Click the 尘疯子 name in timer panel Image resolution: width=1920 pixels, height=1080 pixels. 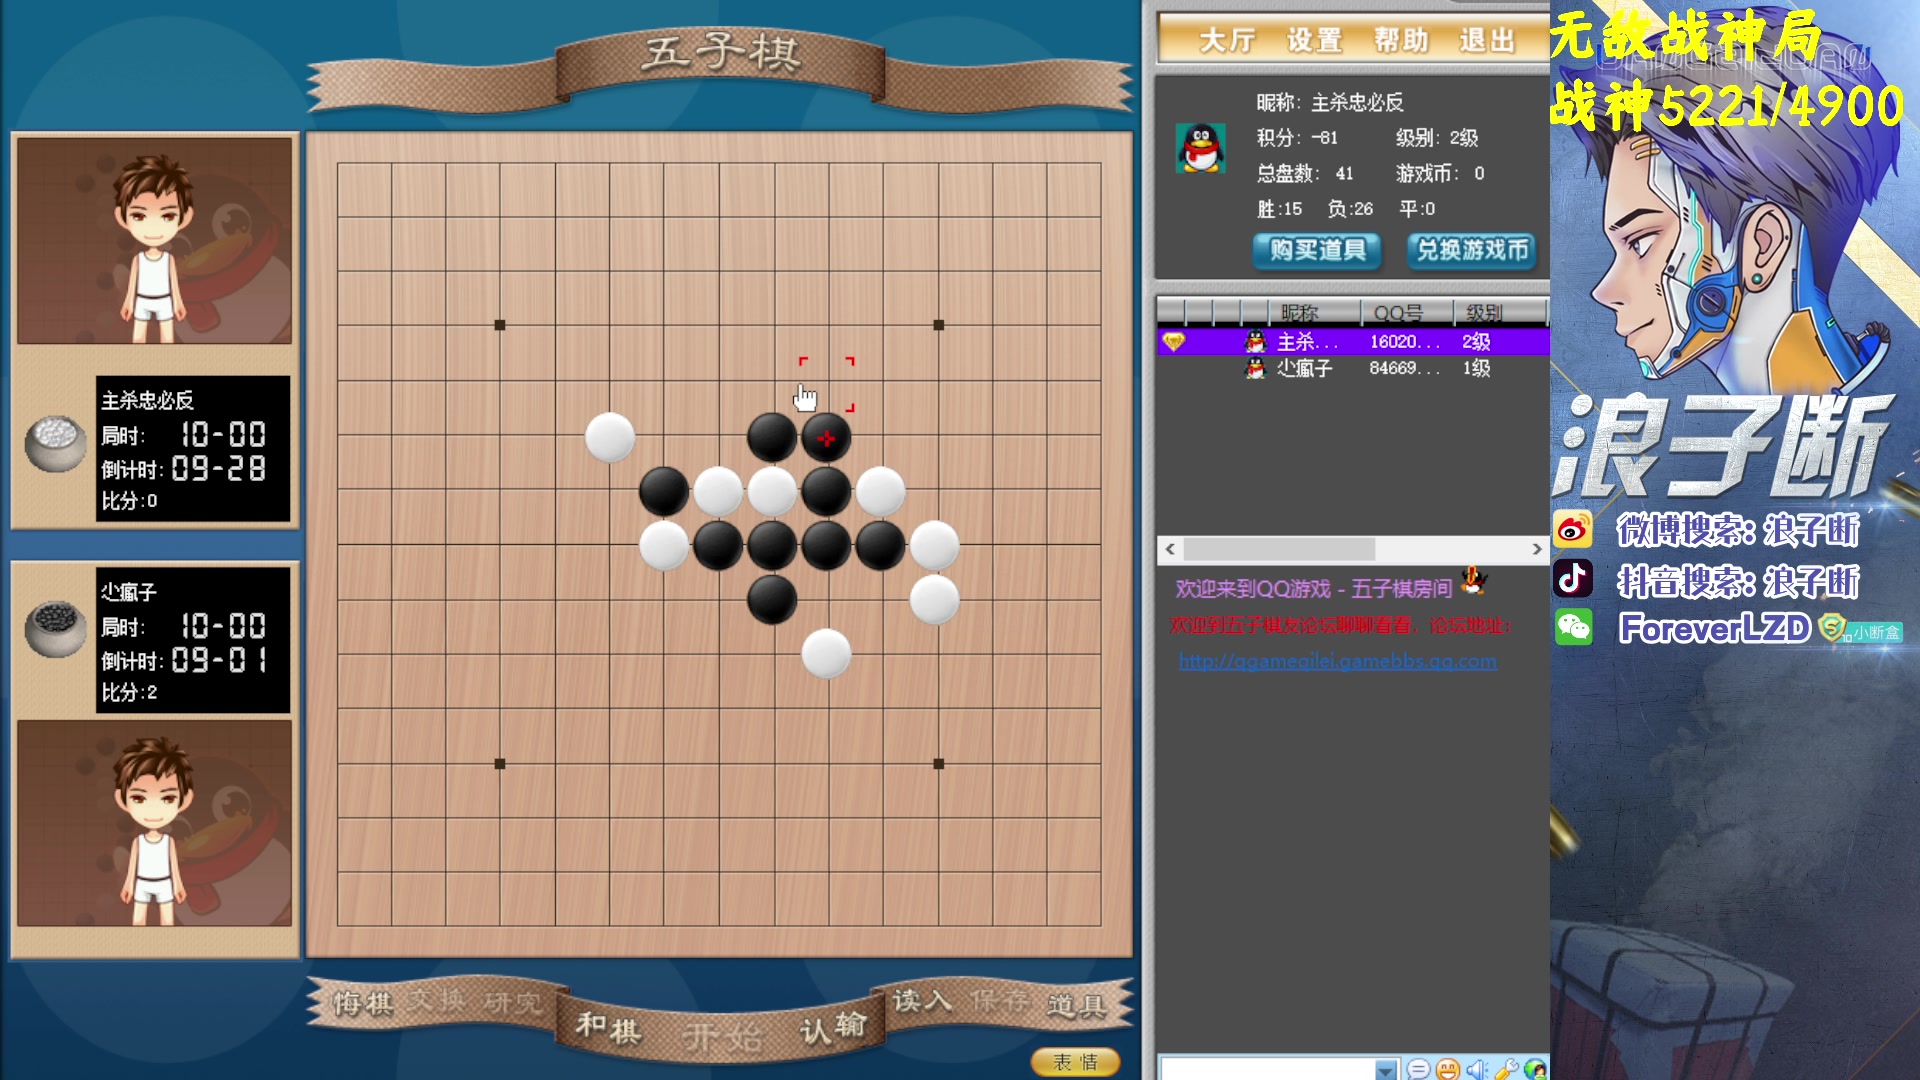[128, 592]
